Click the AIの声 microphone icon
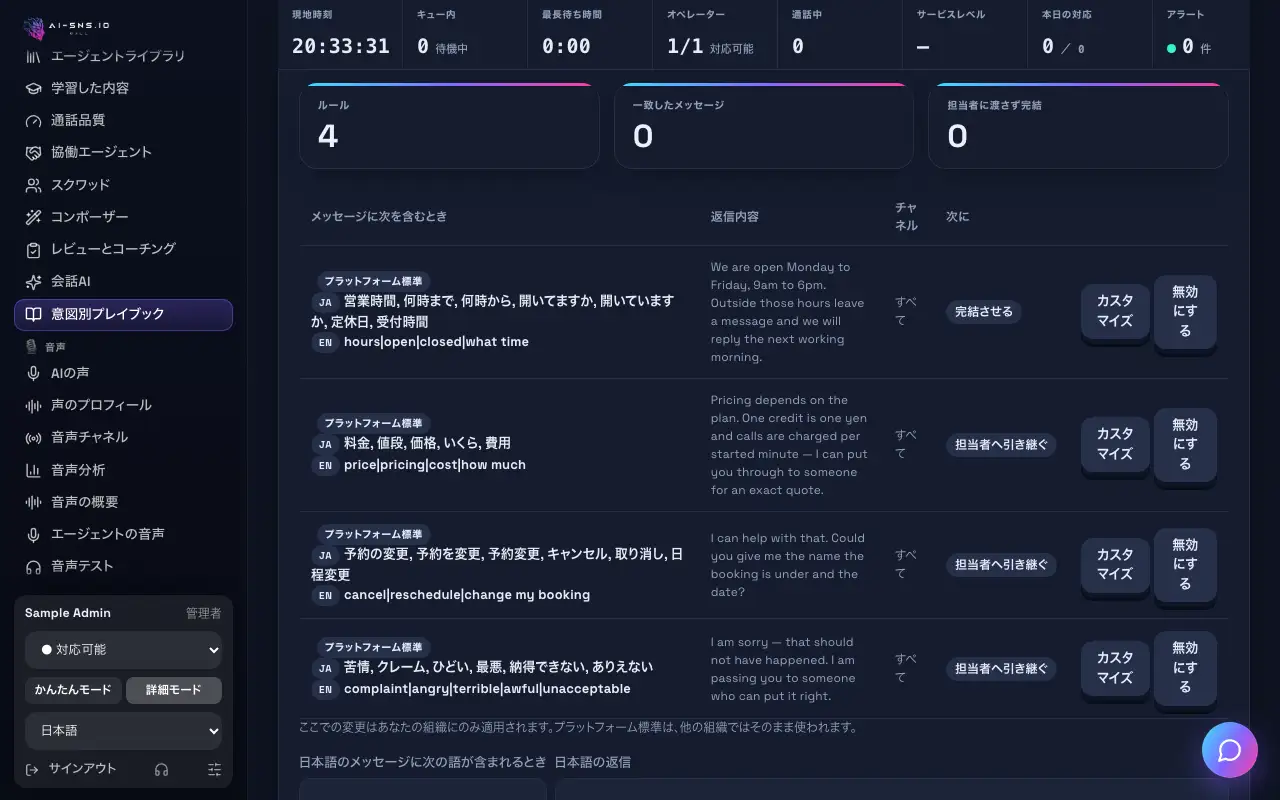Viewport: 1280px width, 800px height. pyautogui.click(x=33, y=373)
